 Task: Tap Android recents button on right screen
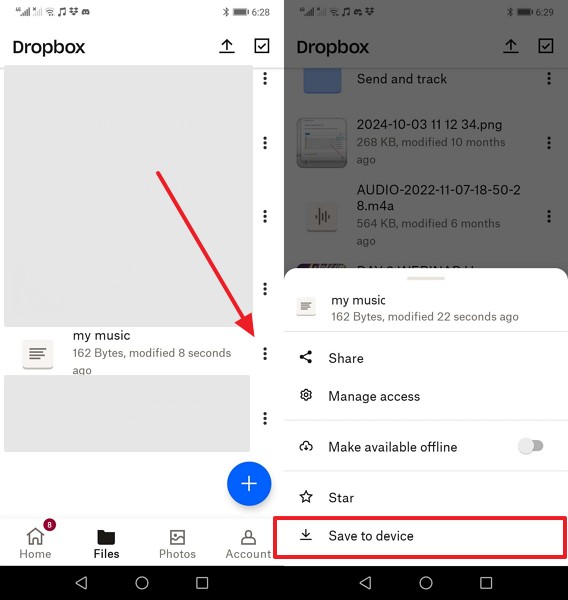[x=486, y=583]
